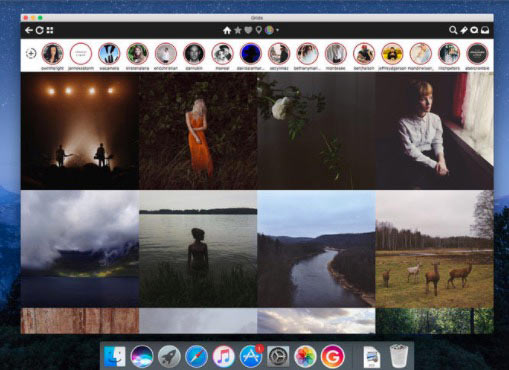
Task: Open App Store with update badge
Action: (x=251, y=356)
